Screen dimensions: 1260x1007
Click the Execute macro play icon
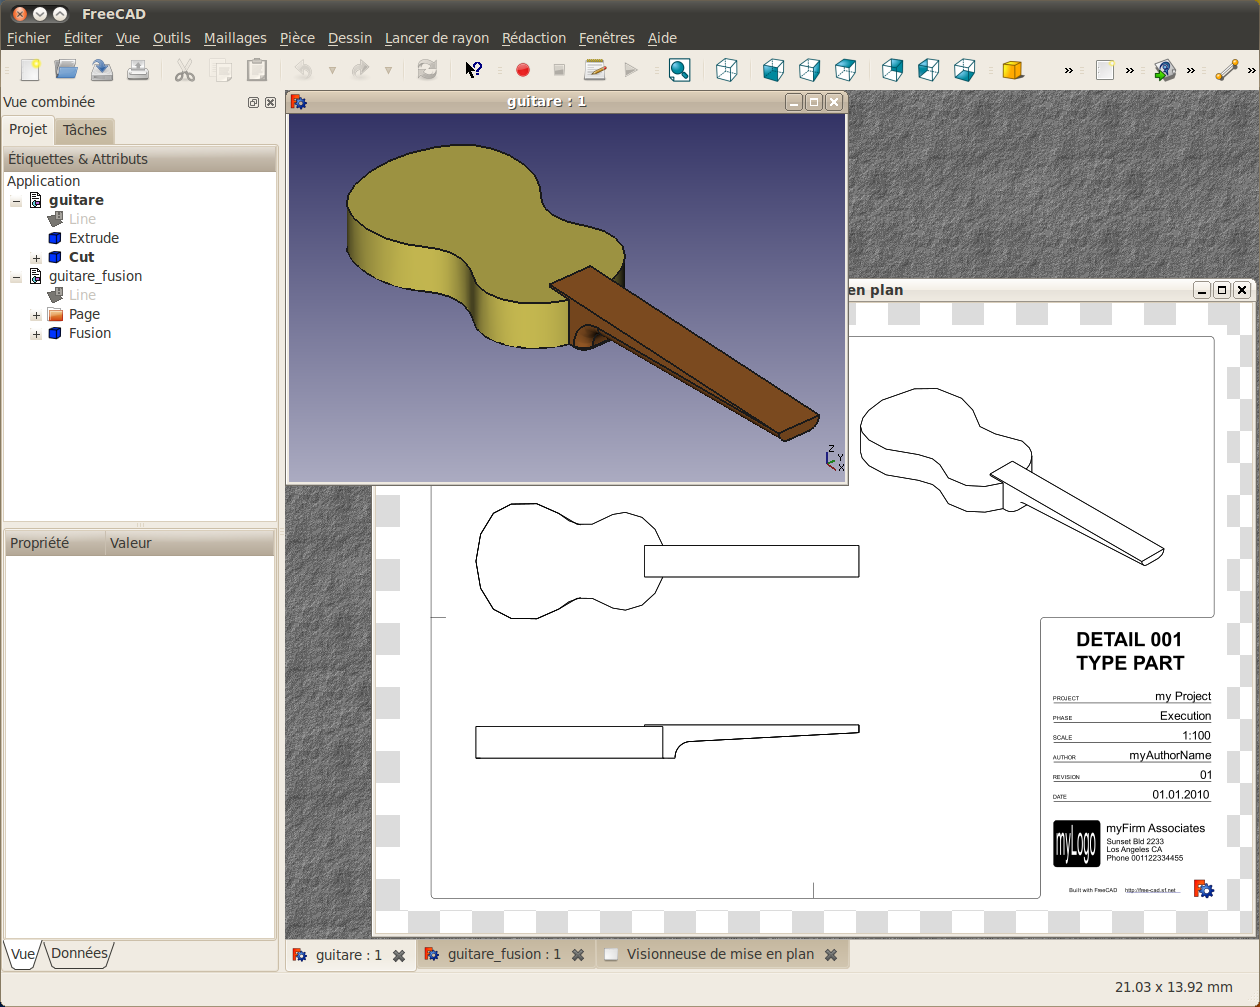click(x=631, y=70)
